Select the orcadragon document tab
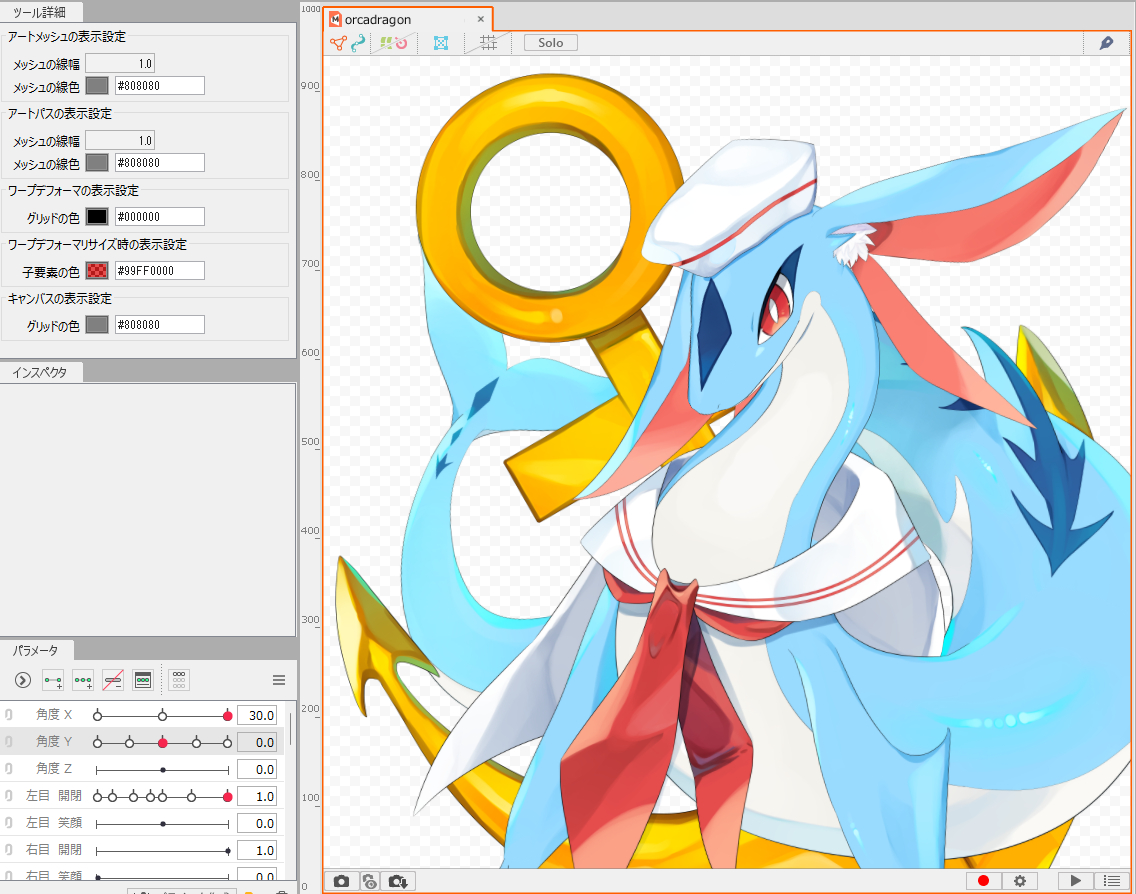This screenshot has height=894, width=1136. pos(409,20)
